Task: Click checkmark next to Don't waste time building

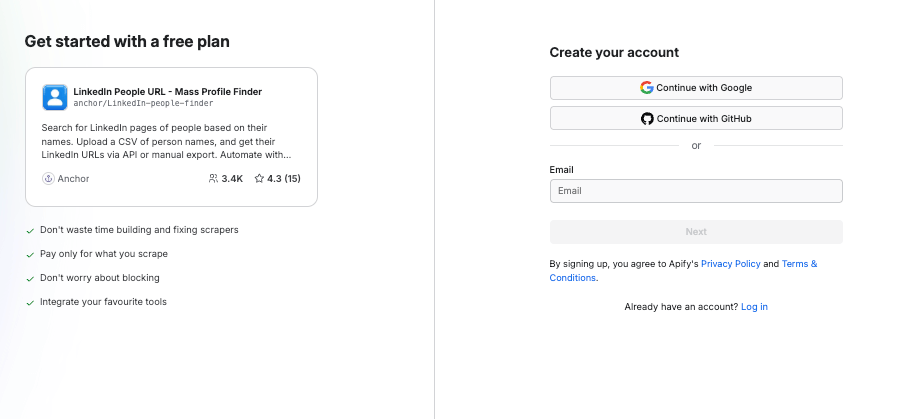Action: click(x=30, y=230)
